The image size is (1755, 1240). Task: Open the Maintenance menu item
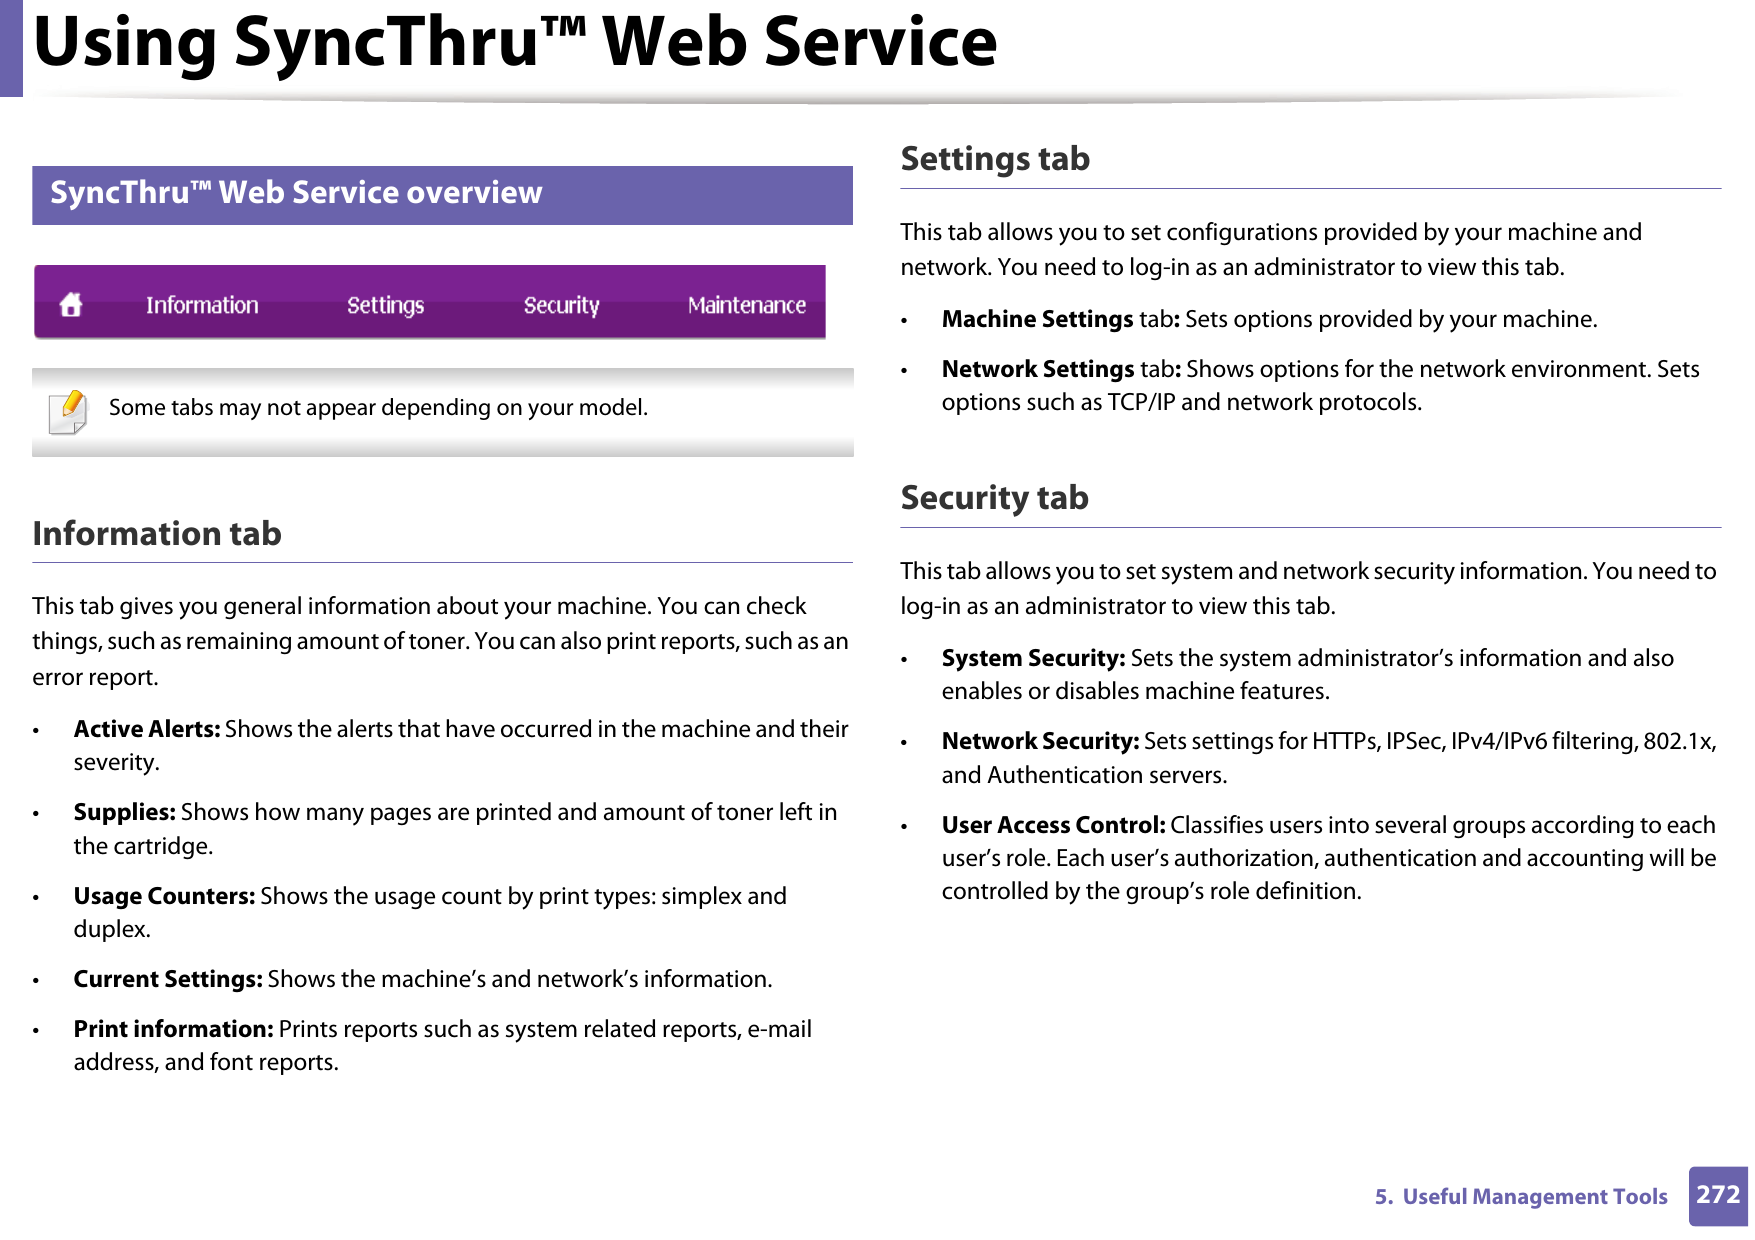(x=746, y=305)
